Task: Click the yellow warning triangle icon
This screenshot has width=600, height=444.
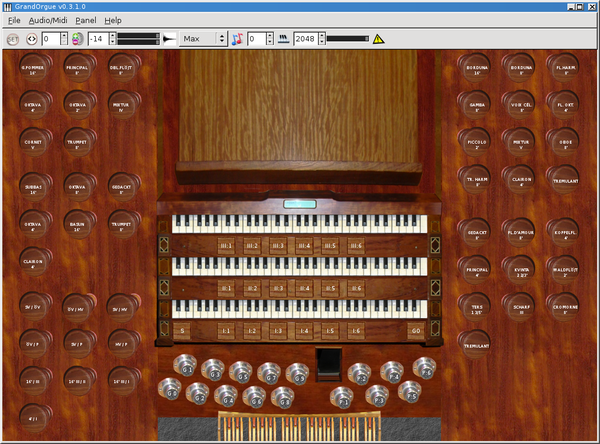Action: pos(378,39)
